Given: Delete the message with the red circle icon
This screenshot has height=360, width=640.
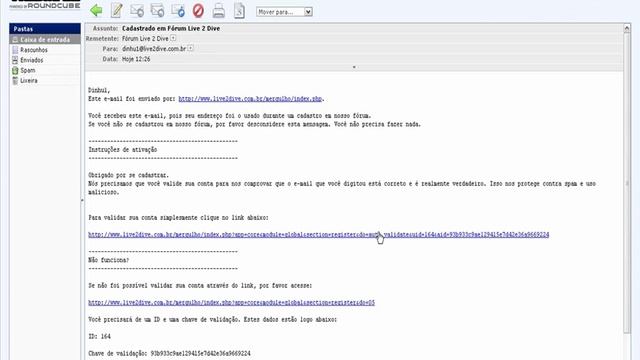Looking at the screenshot, I should click(x=198, y=11).
